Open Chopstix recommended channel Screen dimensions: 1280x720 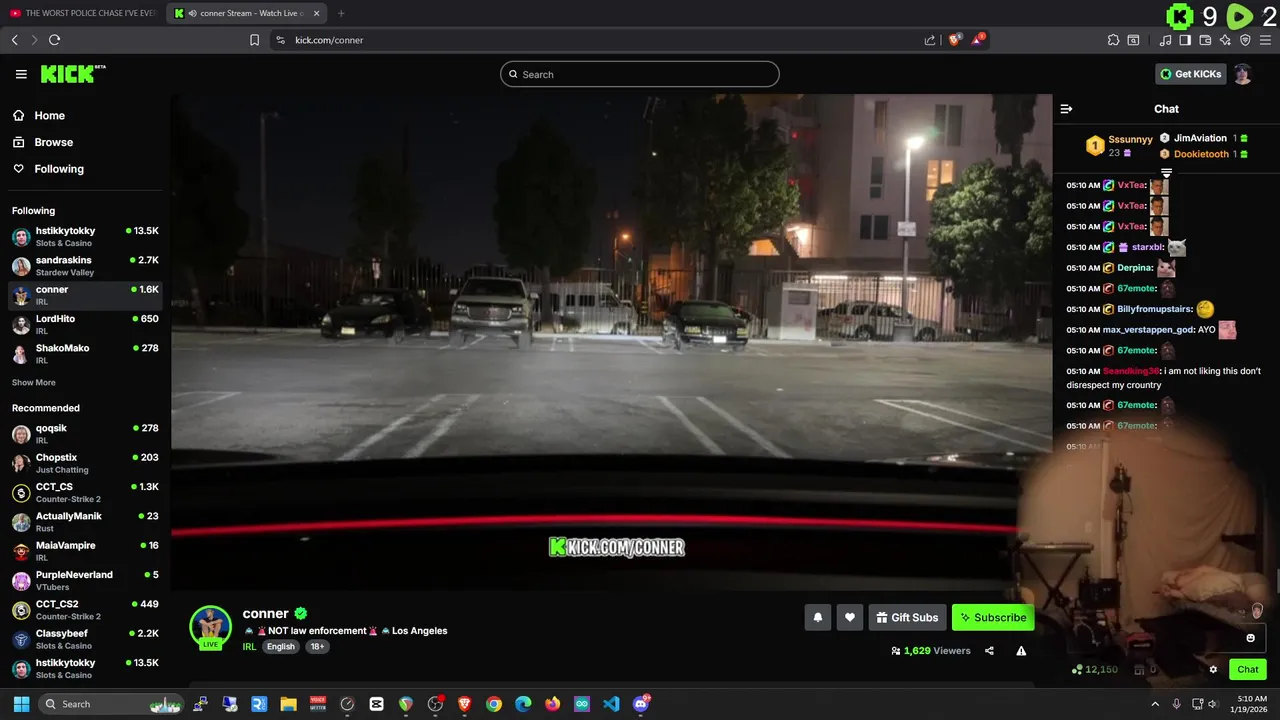tap(85, 463)
